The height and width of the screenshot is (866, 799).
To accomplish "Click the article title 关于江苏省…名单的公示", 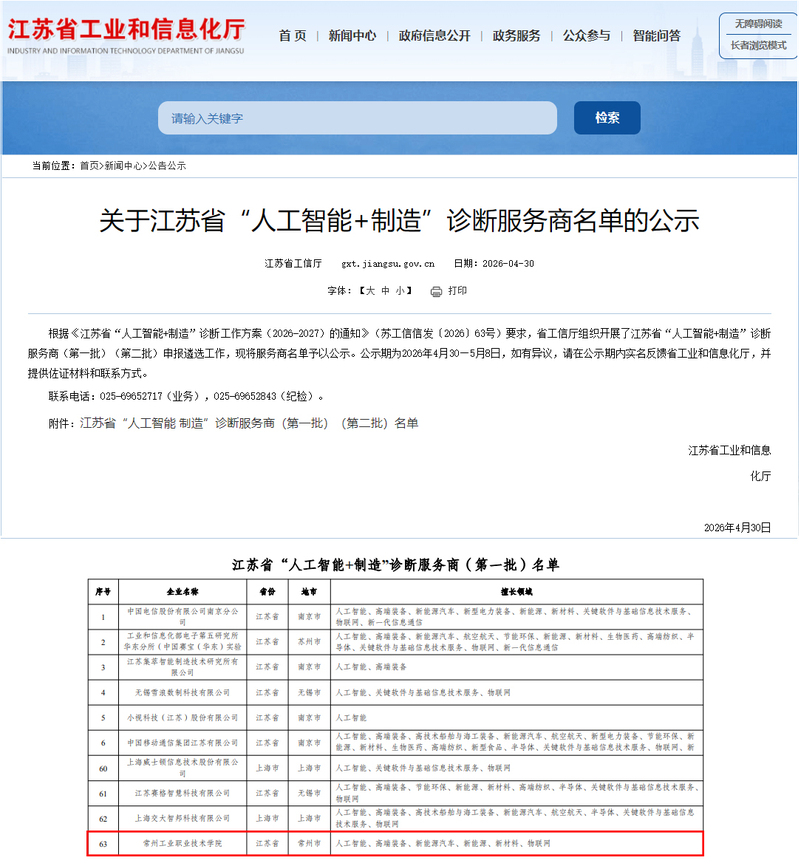I will pos(399,220).
